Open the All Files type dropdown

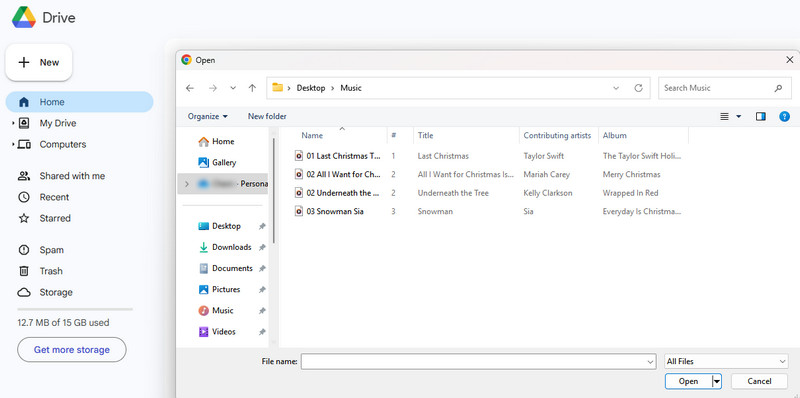pyautogui.click(x=726, y=361)
